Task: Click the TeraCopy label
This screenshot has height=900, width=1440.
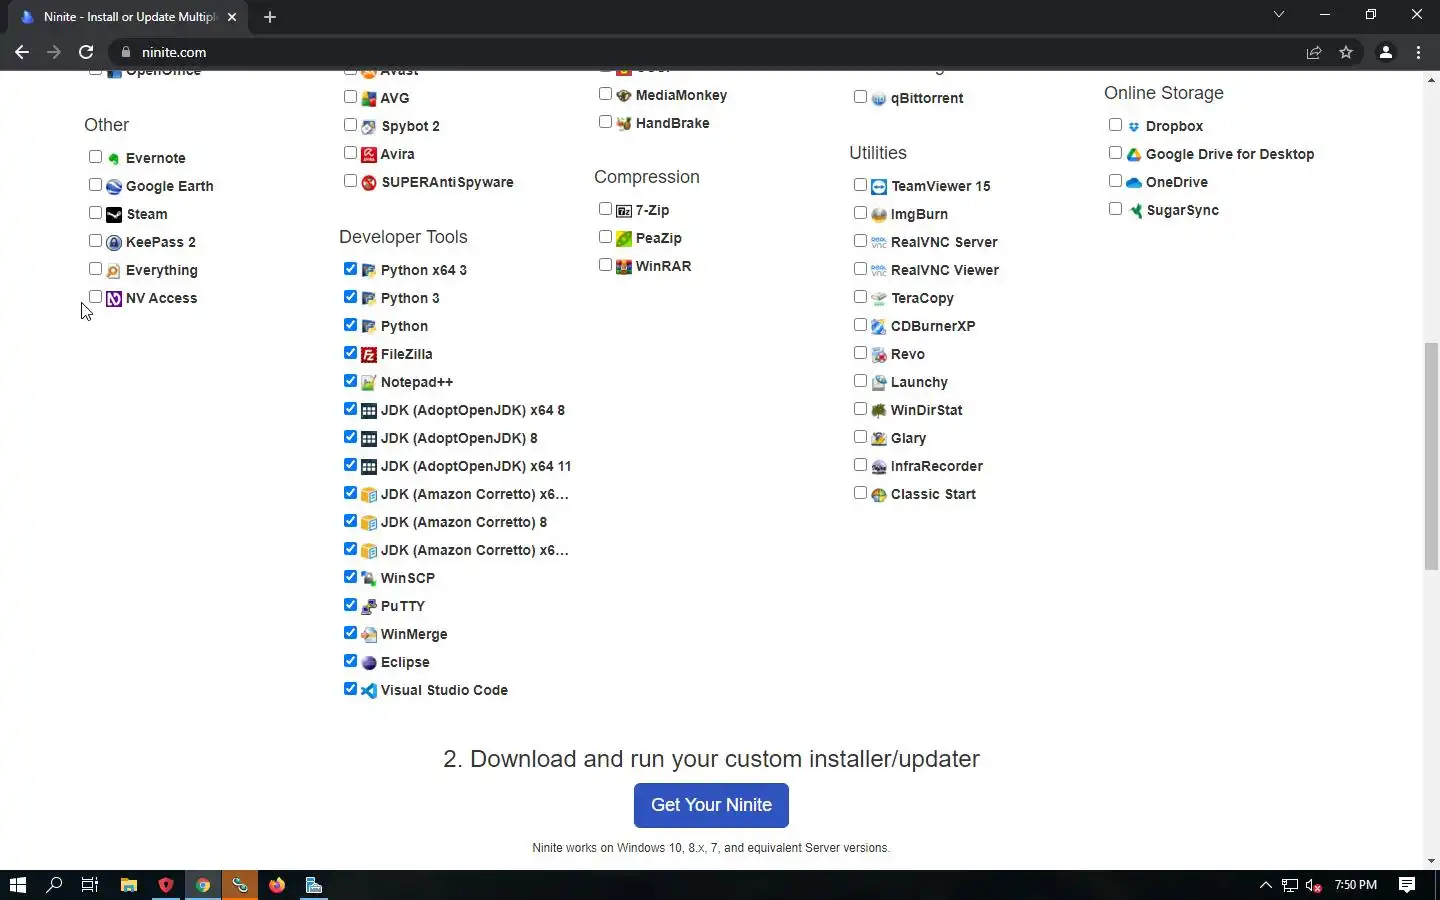Action: pos(922,298)
